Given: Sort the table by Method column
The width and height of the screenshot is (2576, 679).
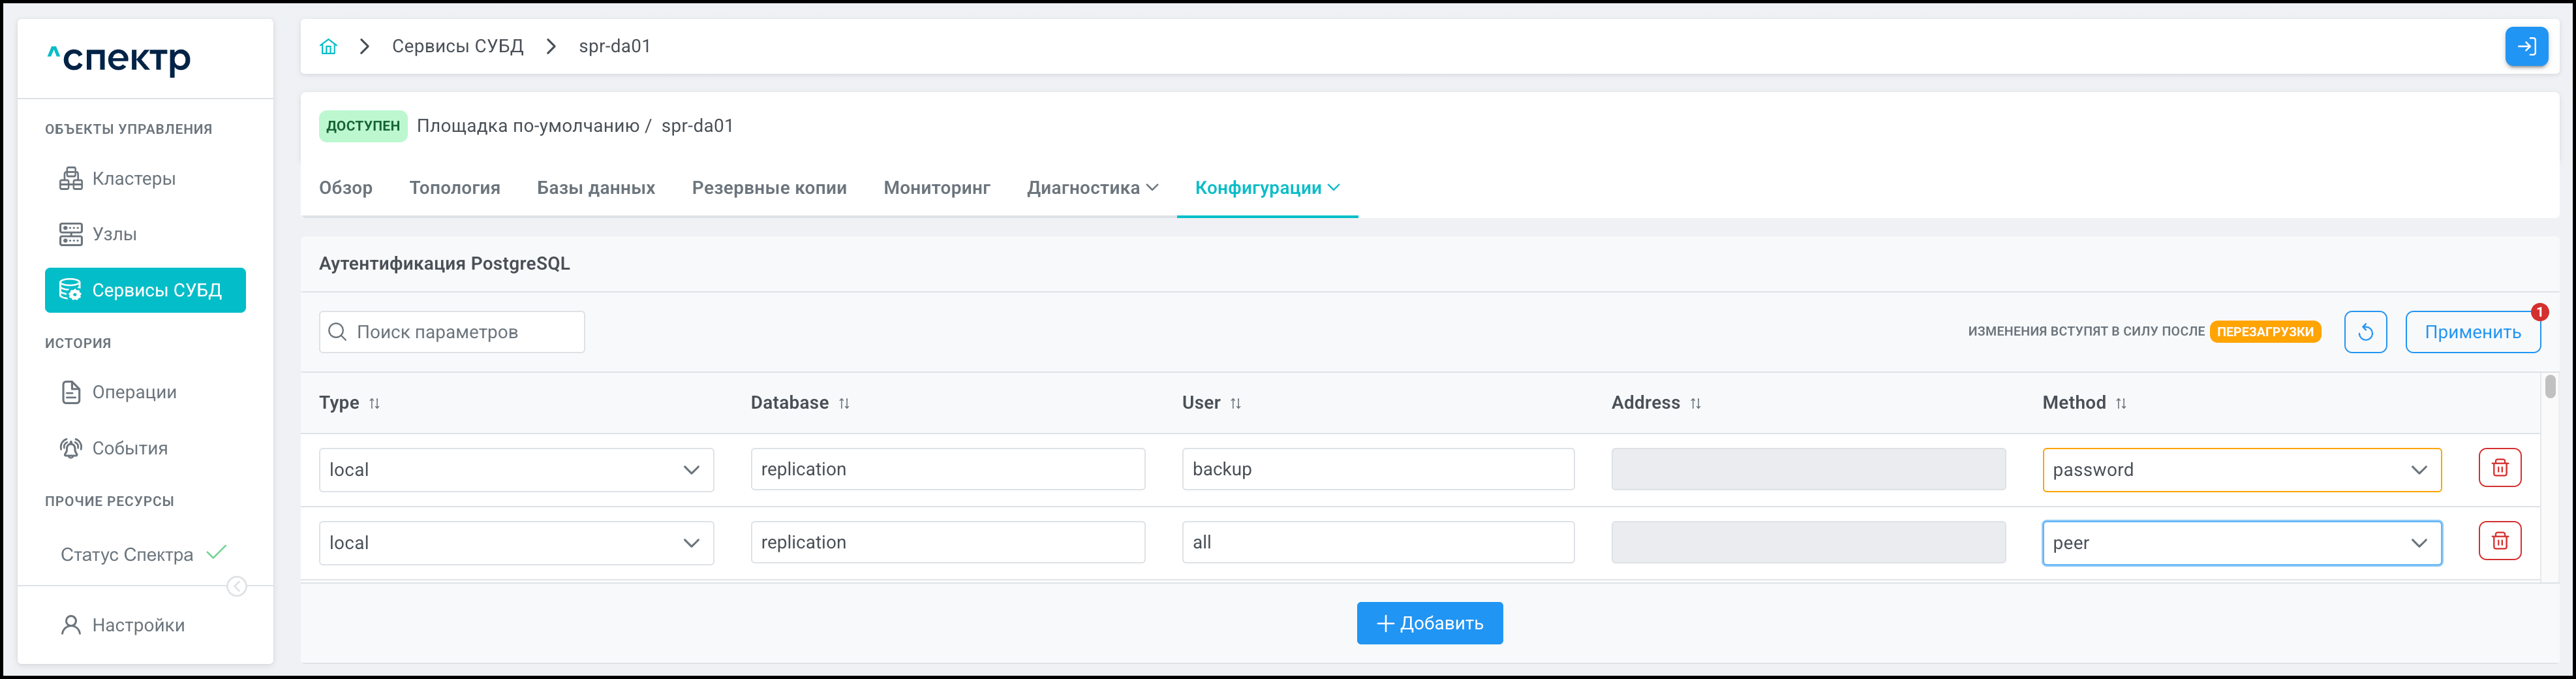Looking at the screenshot, I should [2121, 404].
